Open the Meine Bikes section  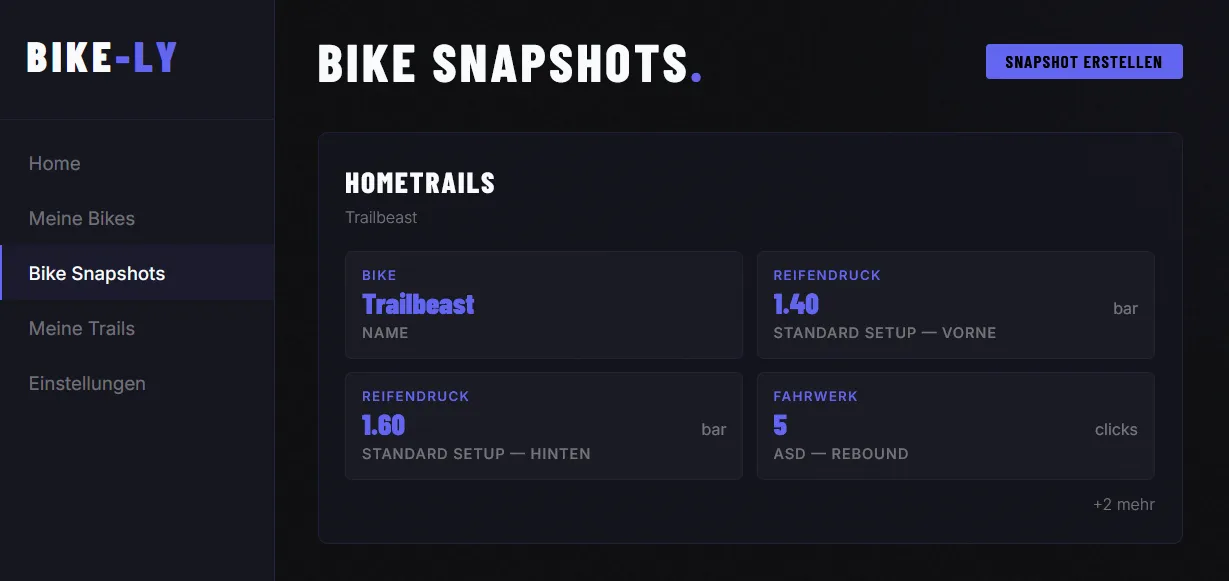click(x=81, y=218)
